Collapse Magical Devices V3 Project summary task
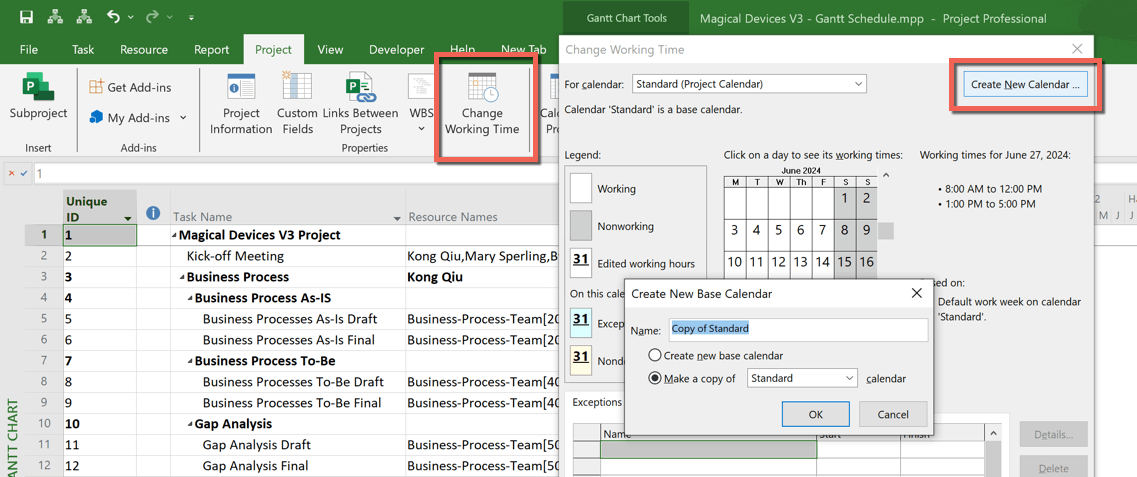This screenshot has height=477, width=1137. 174,236
